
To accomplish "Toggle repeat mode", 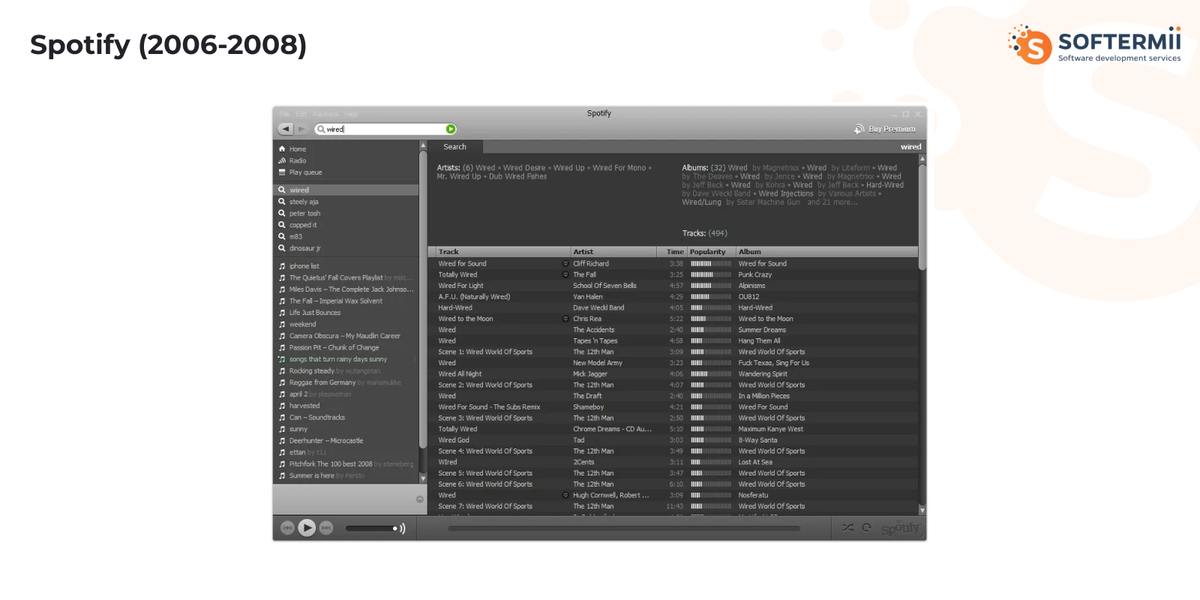I will pyautogui.click(x=867, y=528).
